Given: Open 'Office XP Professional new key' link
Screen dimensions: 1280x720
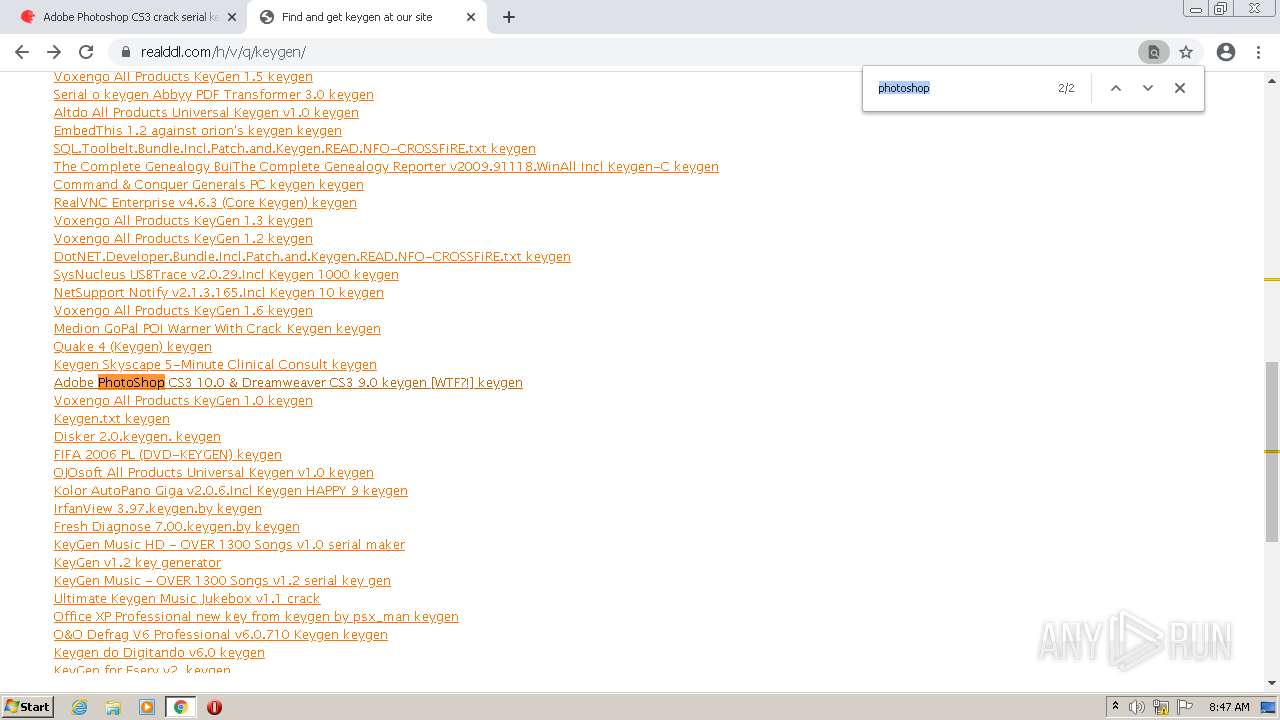Looking at the screenshot, I should pyautogui.click(x=256, y=617).
